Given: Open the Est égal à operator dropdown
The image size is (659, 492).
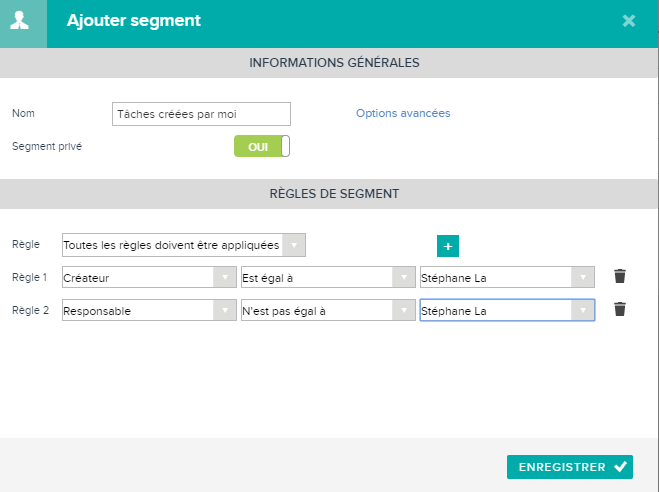Looking at the screenshot, I should click(x=328, y=277).
